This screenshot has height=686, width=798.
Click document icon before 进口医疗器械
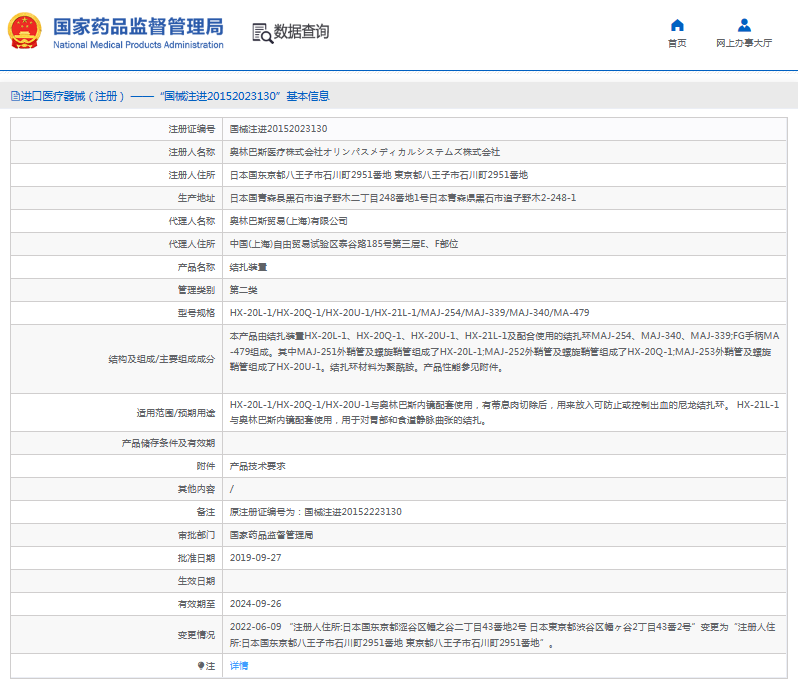pyautogui.click(x=15, y=96)
